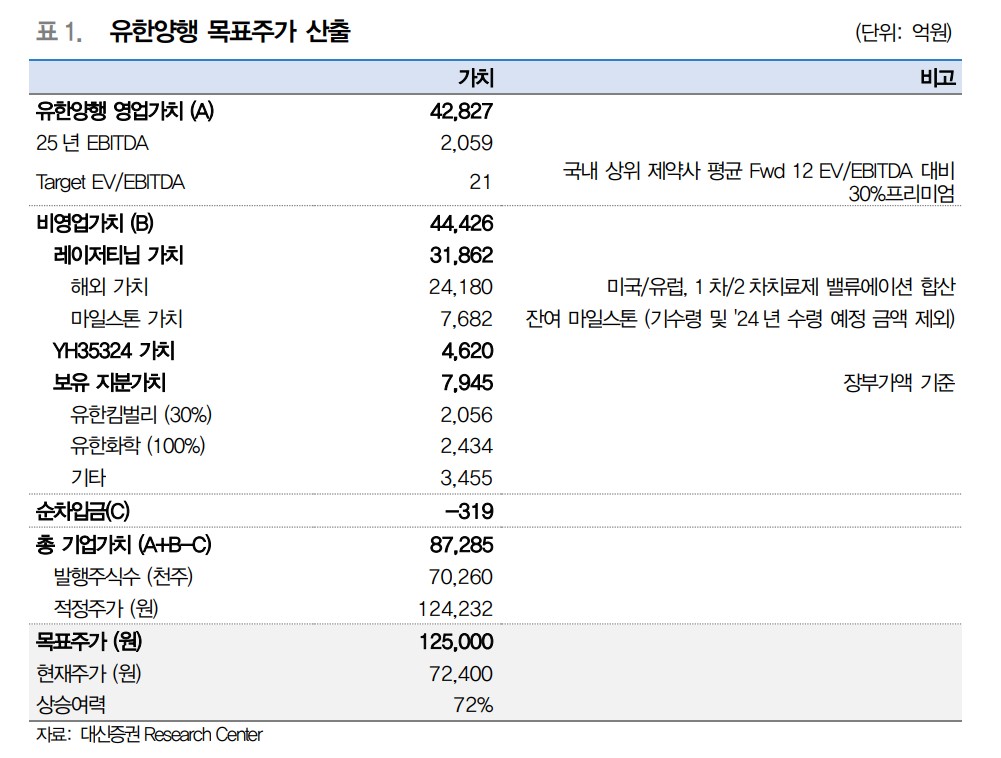Click the source line 대신증권 Research Center

pos(171,735)
